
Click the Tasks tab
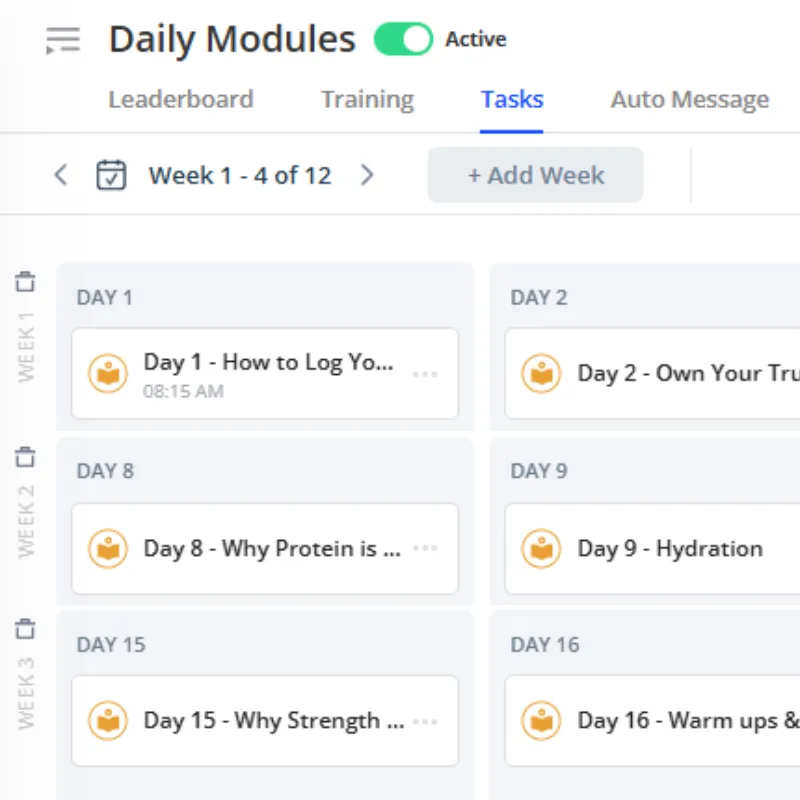coord(512,99)
